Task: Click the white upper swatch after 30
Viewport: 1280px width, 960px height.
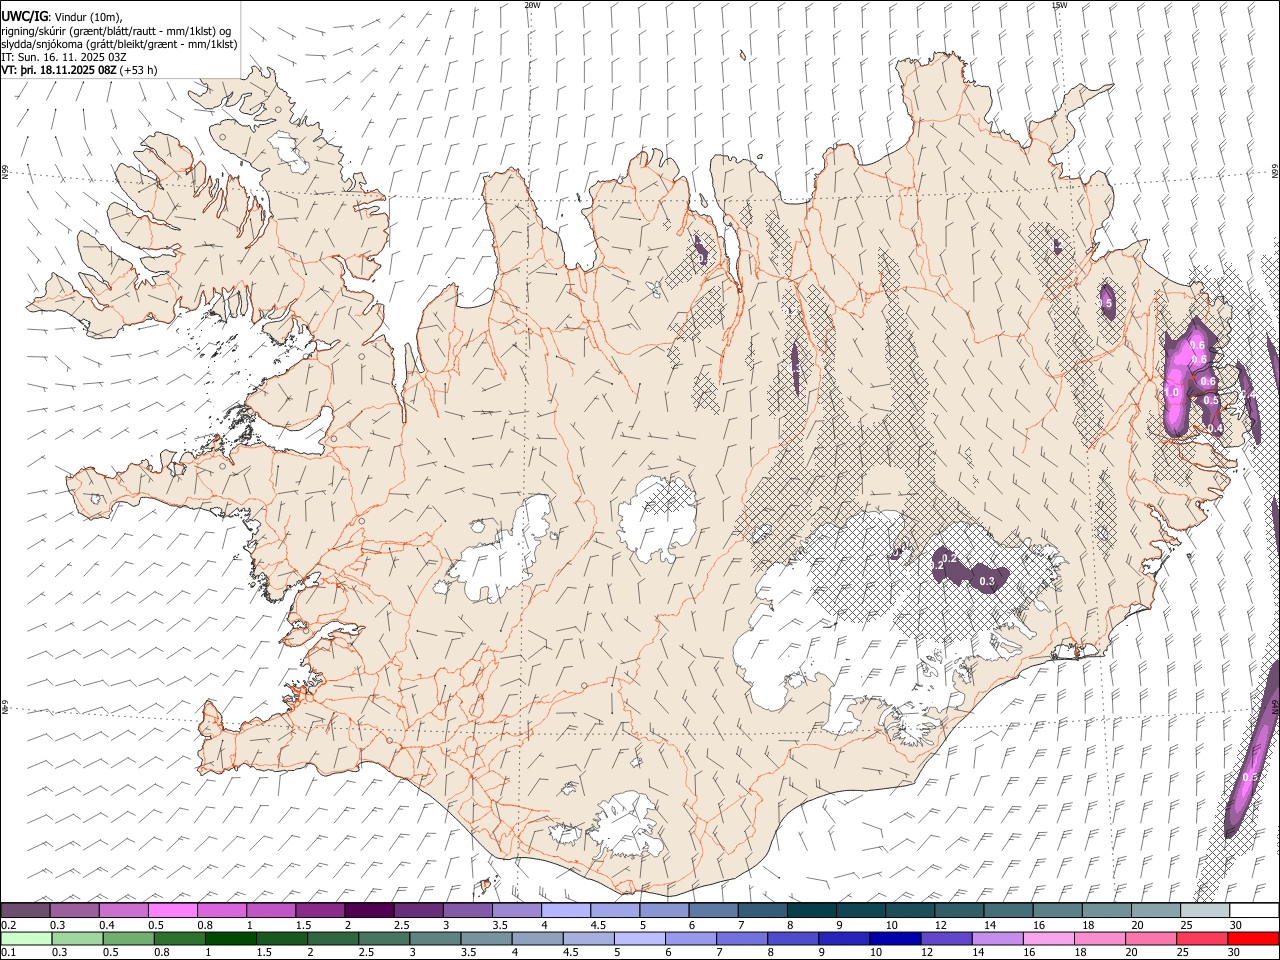Action: 1255,910
